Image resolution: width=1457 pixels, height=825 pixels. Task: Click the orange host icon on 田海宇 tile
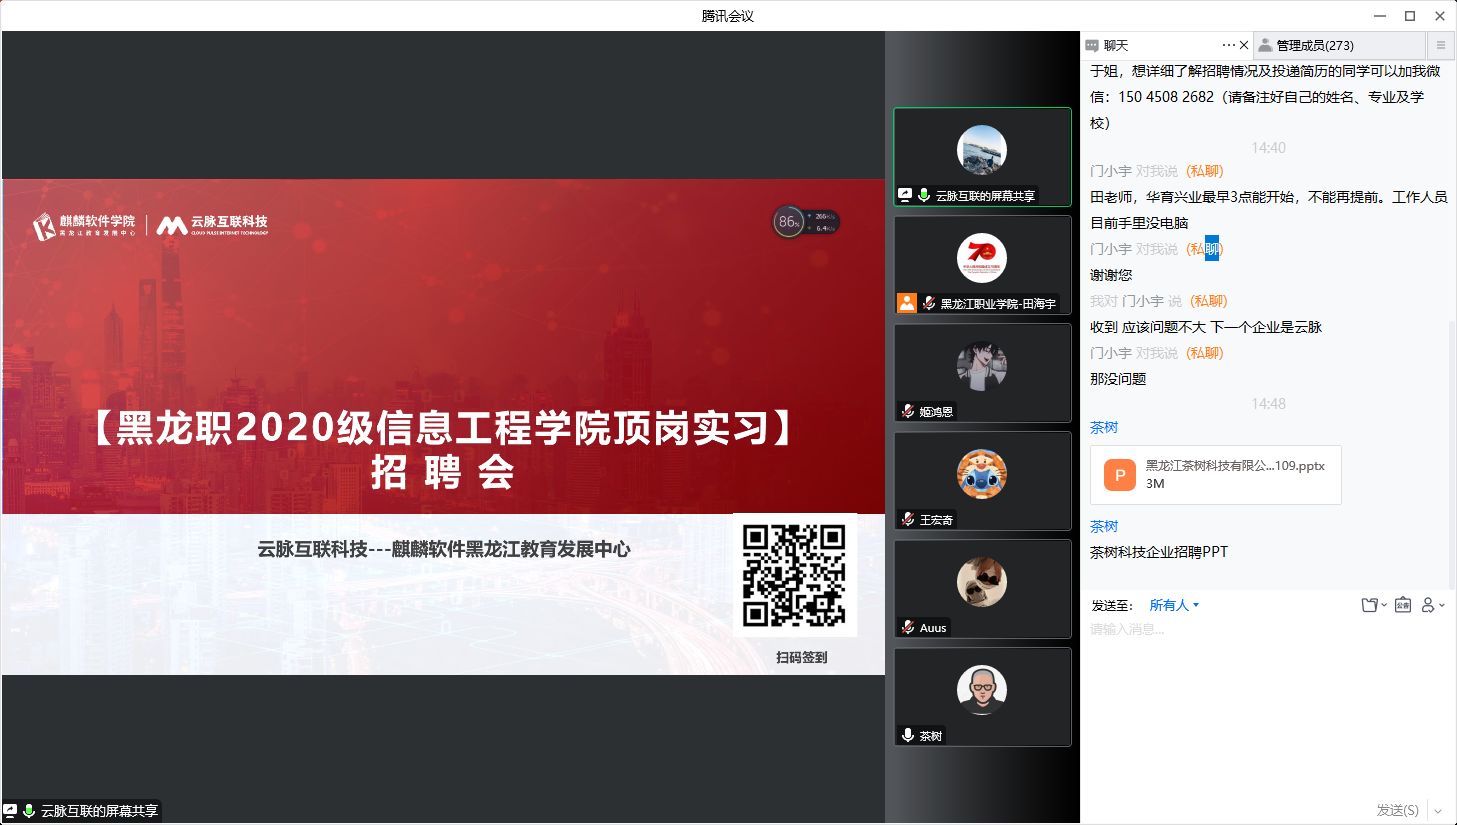click(x=907, y=303)
